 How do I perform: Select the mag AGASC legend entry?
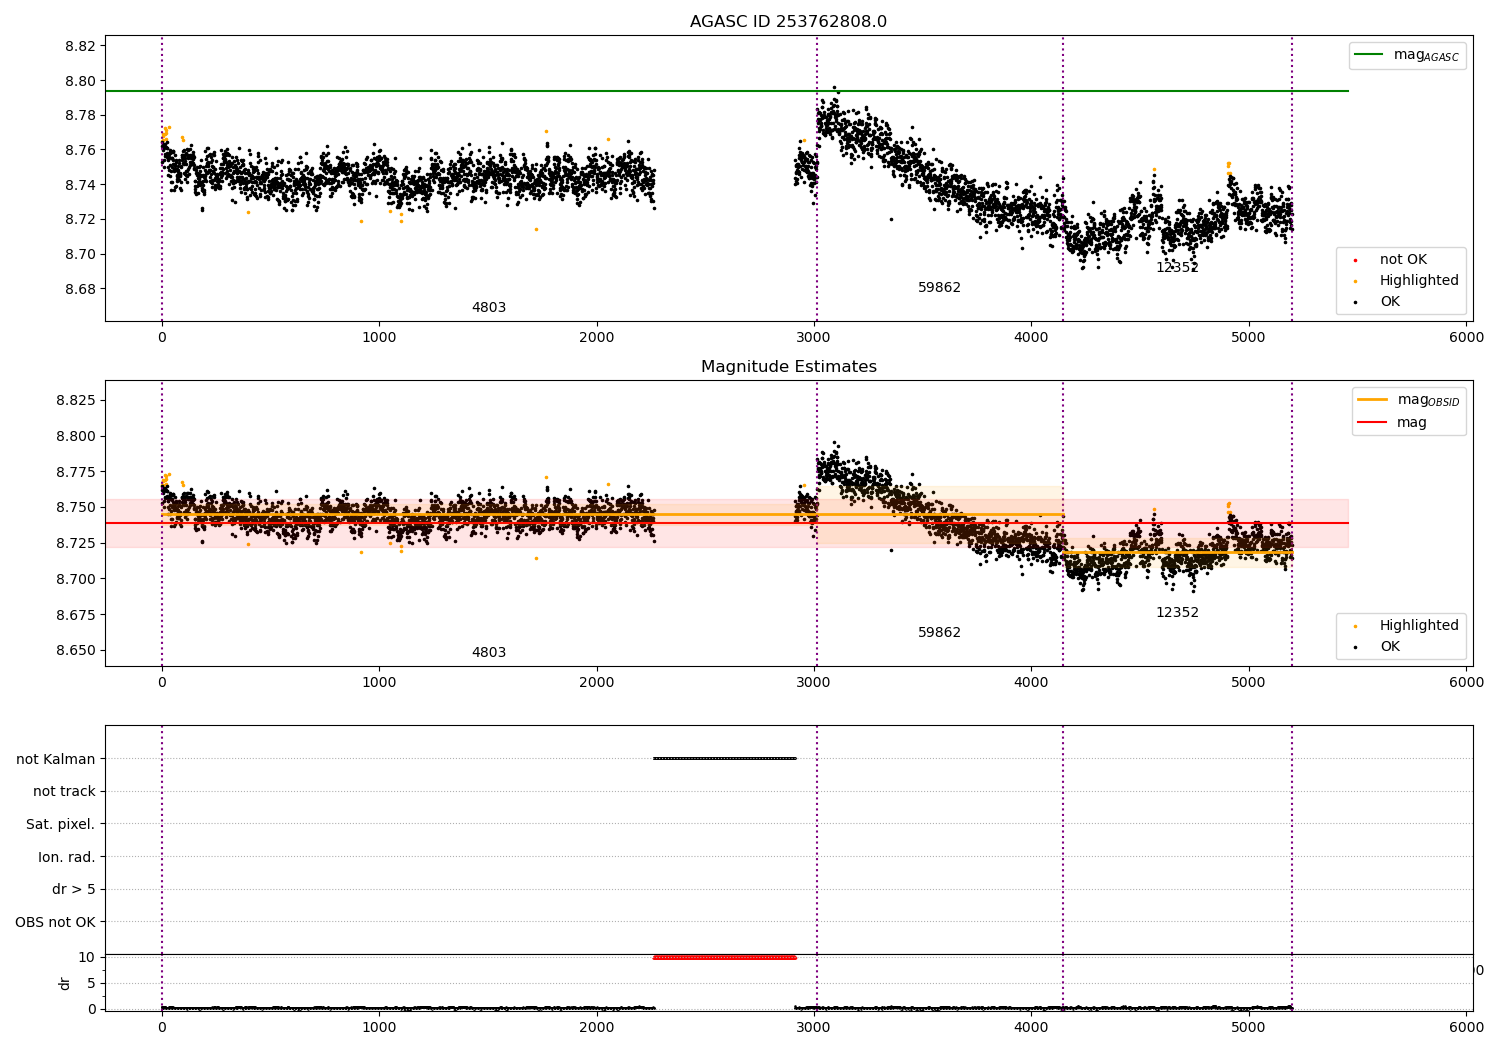pyautogui.click(x=1408, y=55)
